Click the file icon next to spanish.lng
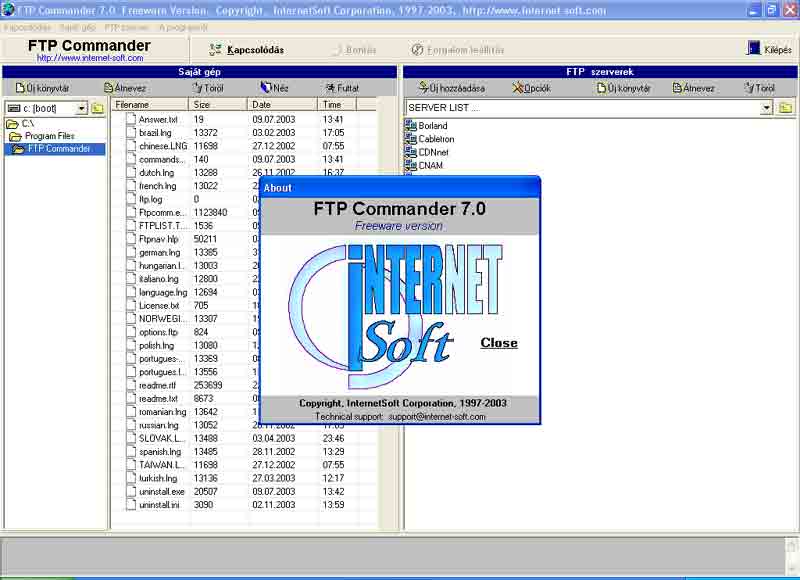This screenshot has width=800, height=580. coord(131,451)
